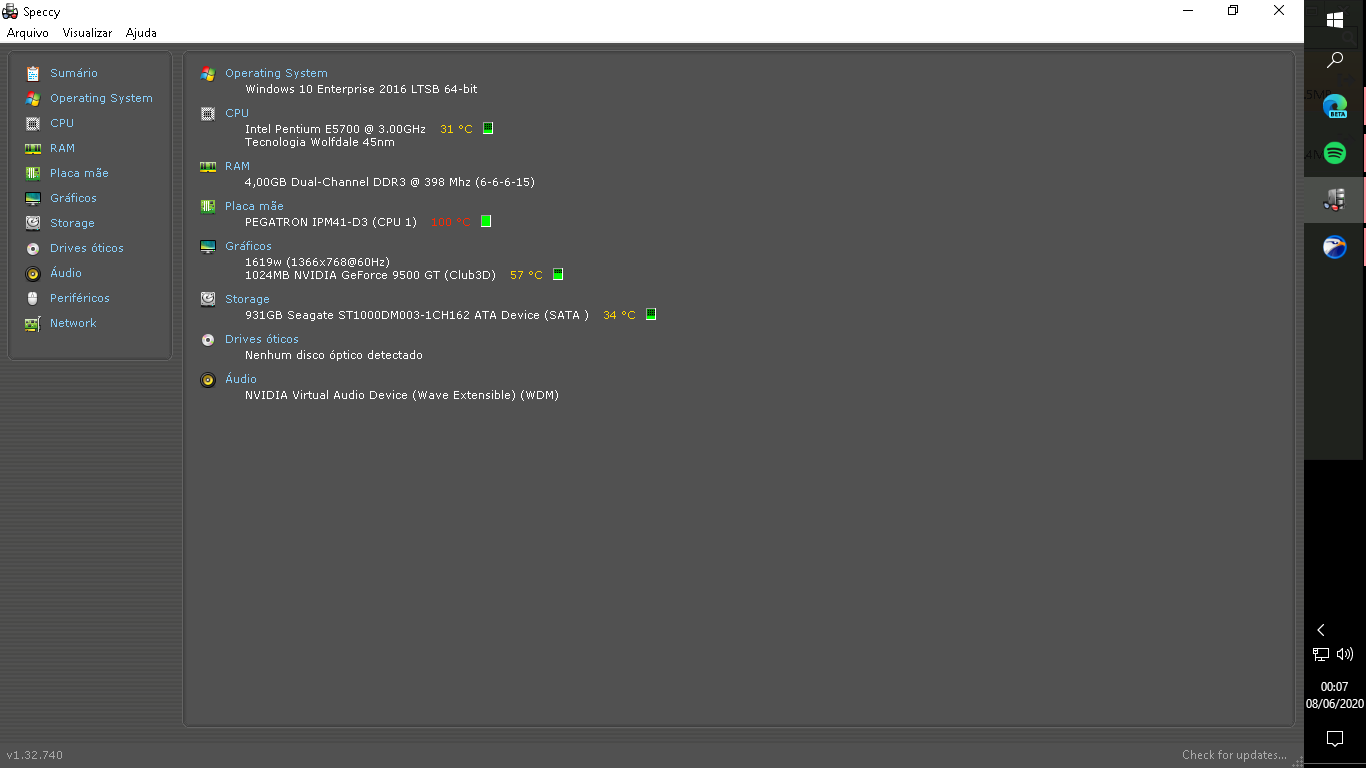Click the Placa mãe motherboard sidebar icon

pos(33,173)
